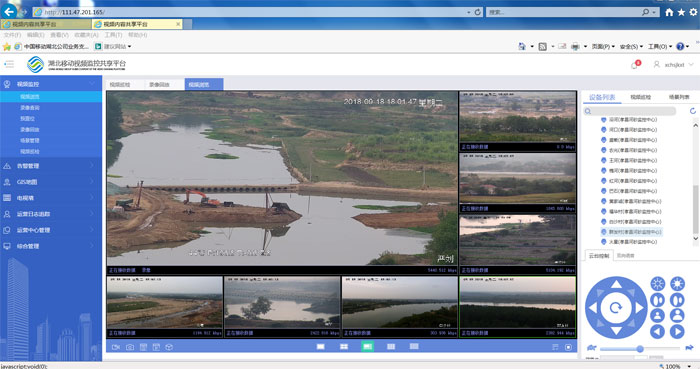Open the xchsjkxt user dropdown
Viewport: 700px width, 369px height.
point(674,65)
